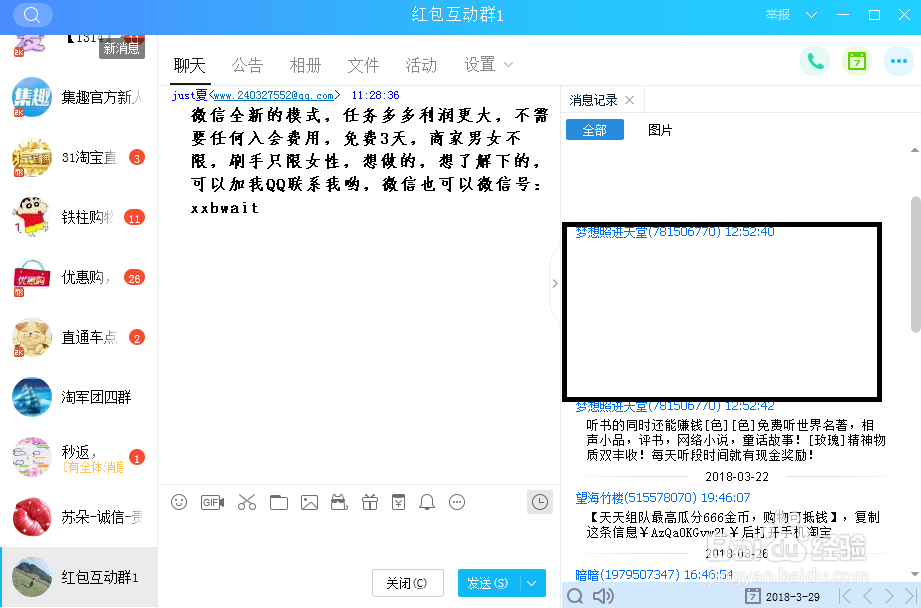Open sender 暗暗(1979507347) in history
This screenshot has width=921, height=608.
tap(654, 574)
